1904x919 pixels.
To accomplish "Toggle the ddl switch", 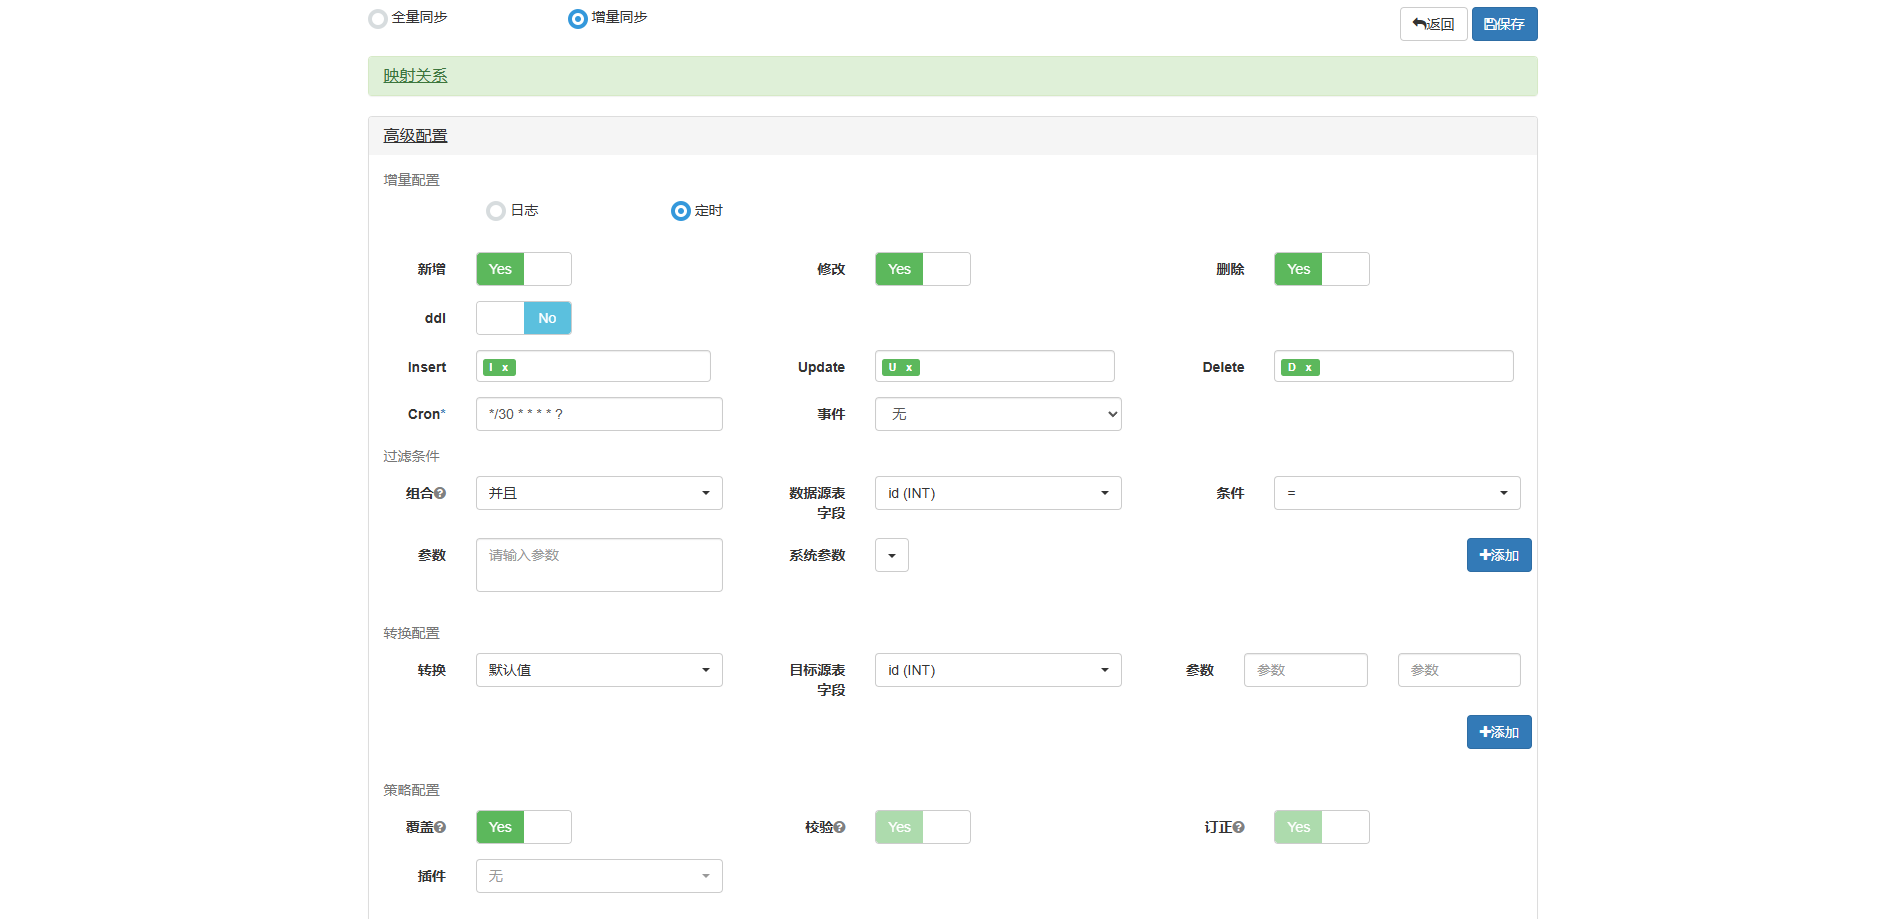I will [523, 318].
